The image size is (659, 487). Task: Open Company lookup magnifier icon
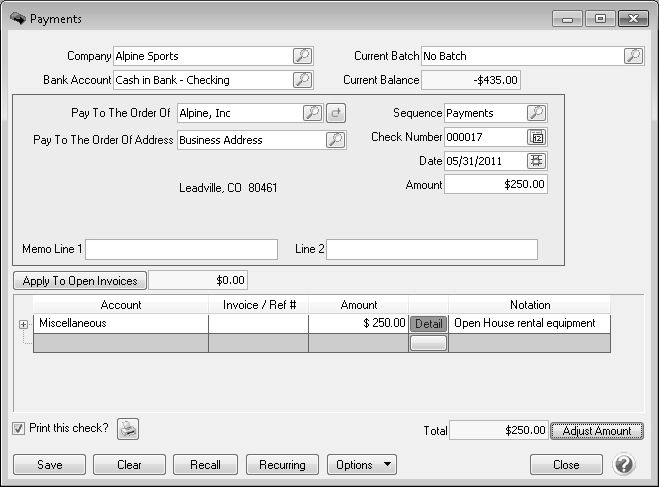(x=302, y=56)
